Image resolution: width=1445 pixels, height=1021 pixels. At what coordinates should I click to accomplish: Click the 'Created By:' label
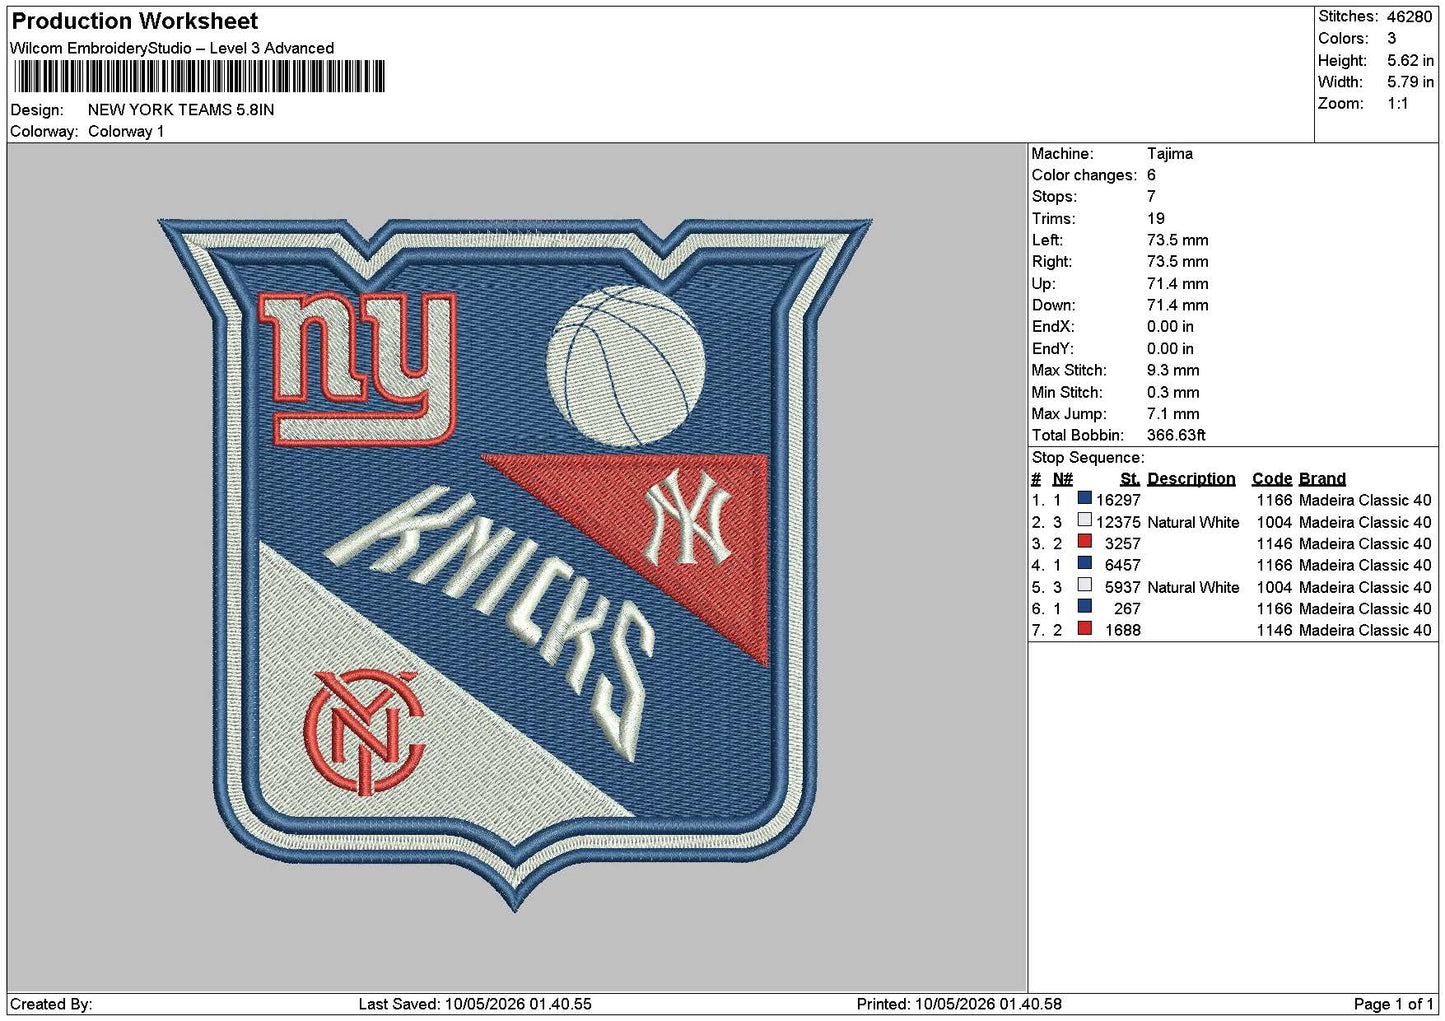[51, 1004]
